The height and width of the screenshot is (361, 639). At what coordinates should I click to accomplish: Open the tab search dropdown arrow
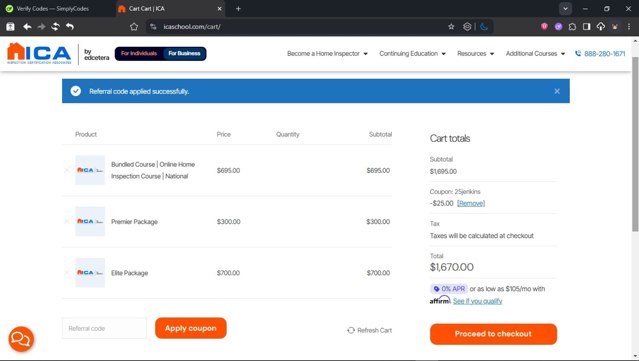[x=565, y=9]
